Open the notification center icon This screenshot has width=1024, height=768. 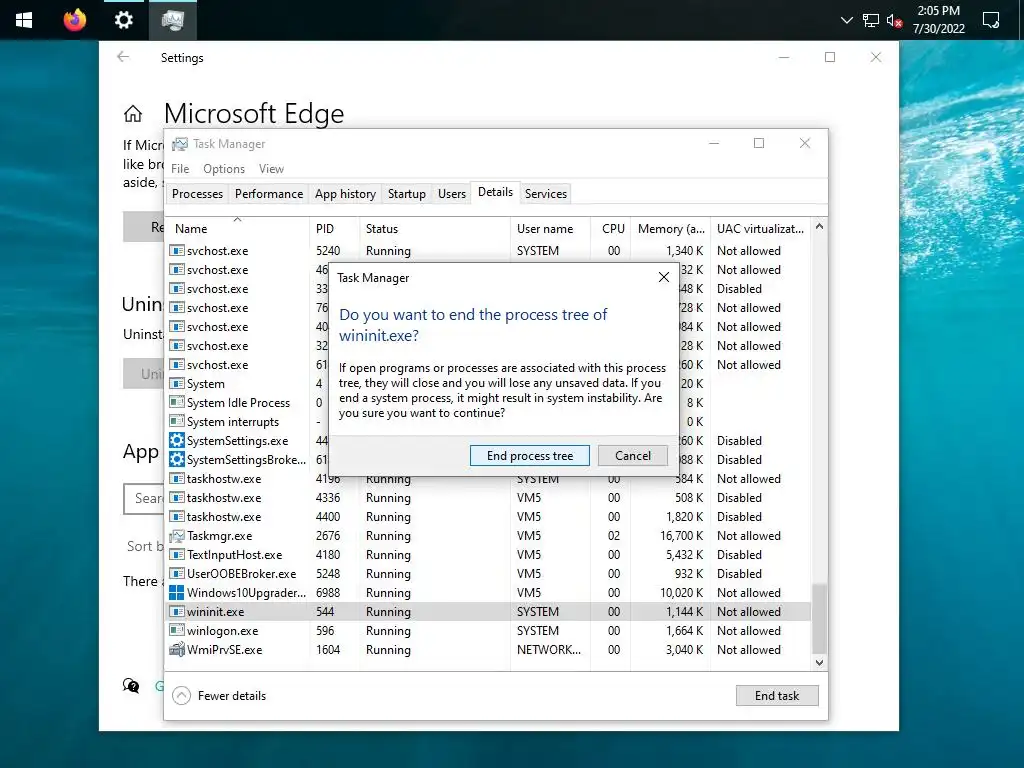coord(991,20)
